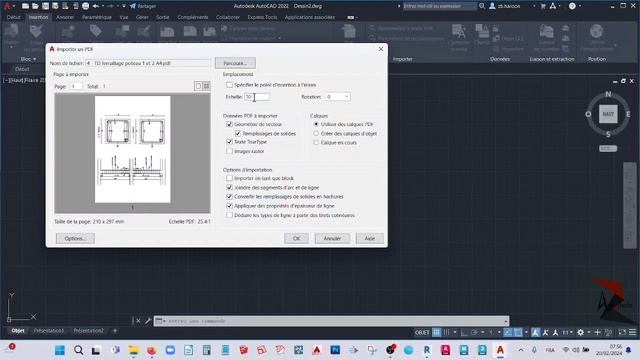Switch to the Présentation1 layout tab
Image resolution: width=640 pixels, height=360 pixels.
coord(49,331)
